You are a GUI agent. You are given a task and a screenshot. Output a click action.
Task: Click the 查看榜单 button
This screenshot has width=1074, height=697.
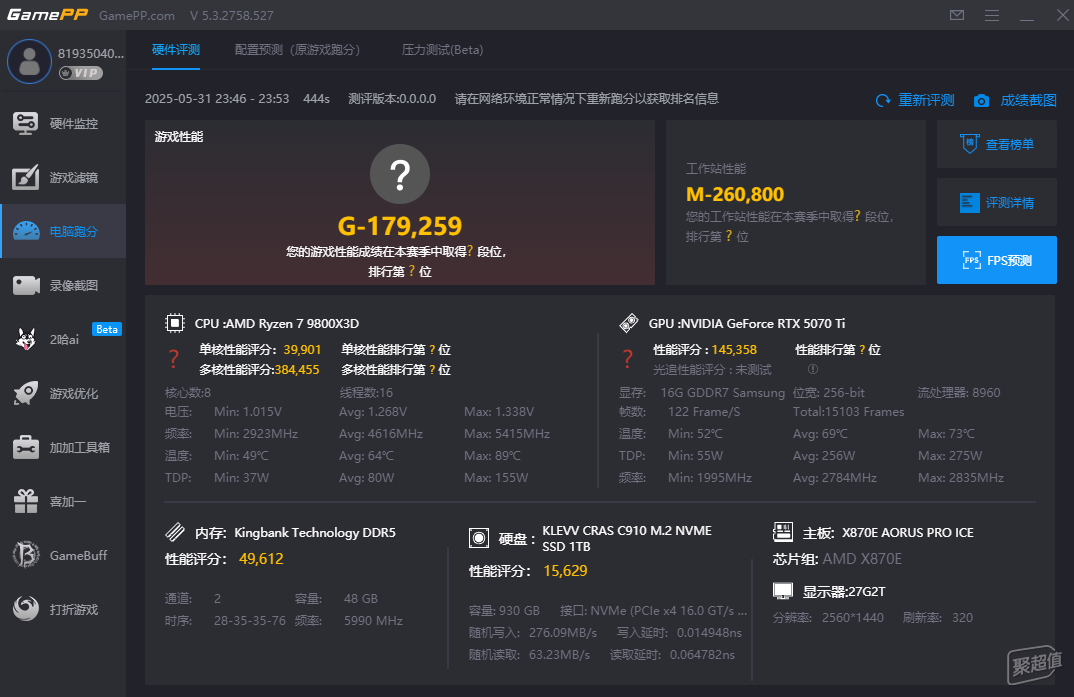(997, 144)
